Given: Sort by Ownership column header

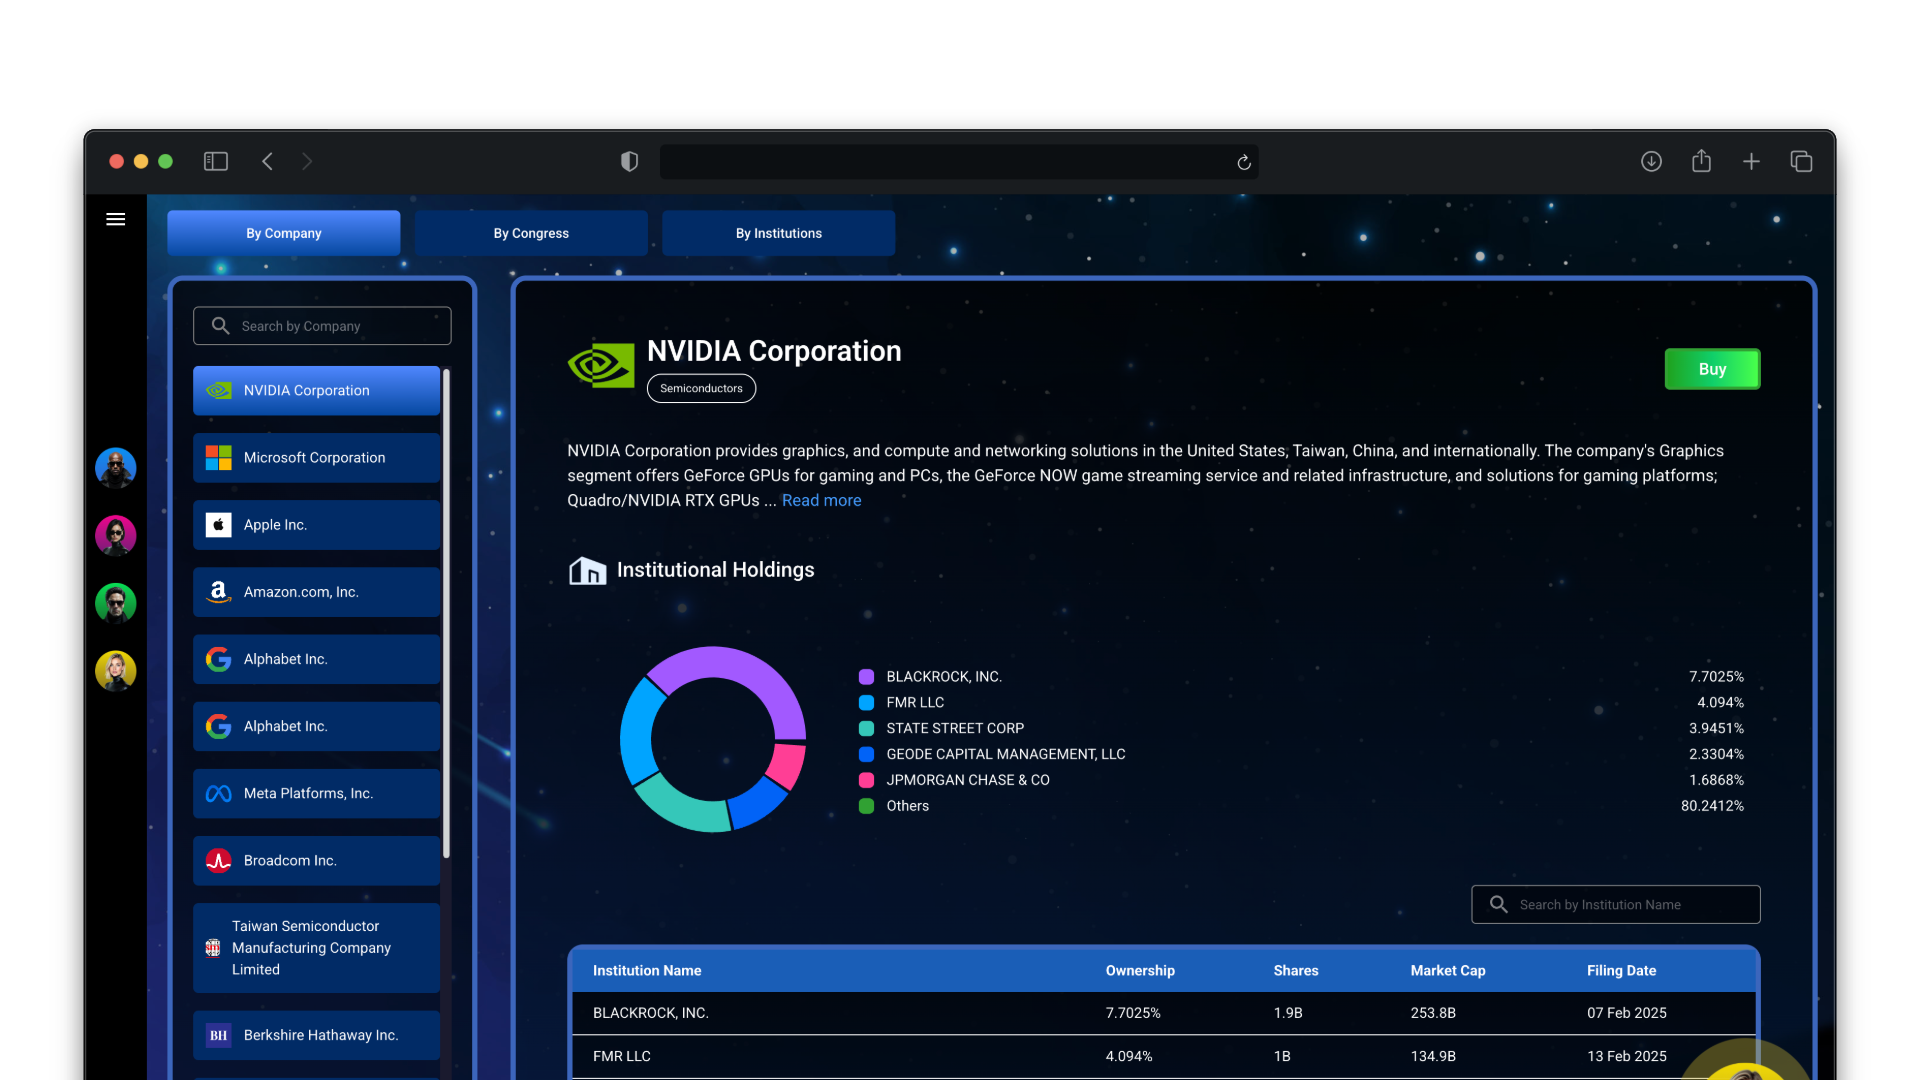Looking at the screenshot, I should (1140, 970).
